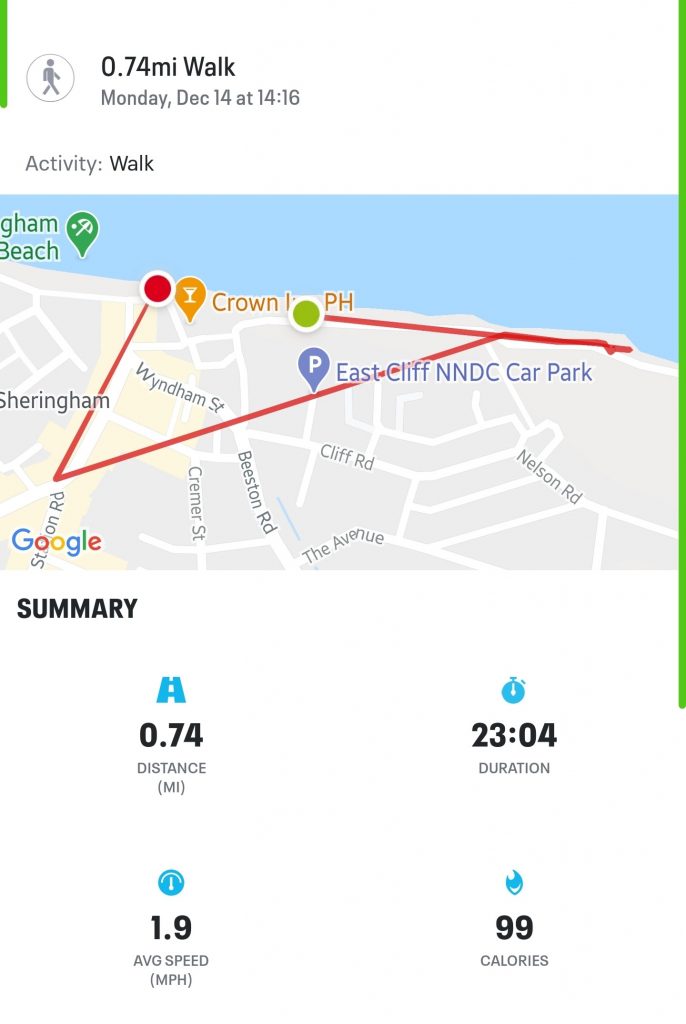
Task: Click the Monday, Dec 14 at 14:16 date text
Action: click(200, 98)
